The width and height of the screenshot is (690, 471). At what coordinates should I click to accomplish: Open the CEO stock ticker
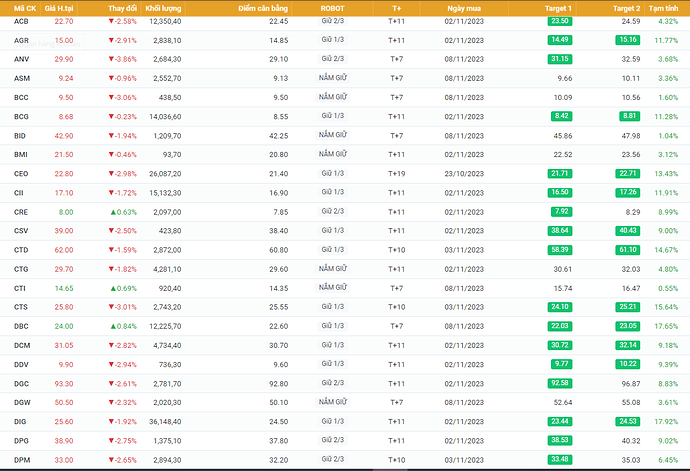tap(21, 173)
